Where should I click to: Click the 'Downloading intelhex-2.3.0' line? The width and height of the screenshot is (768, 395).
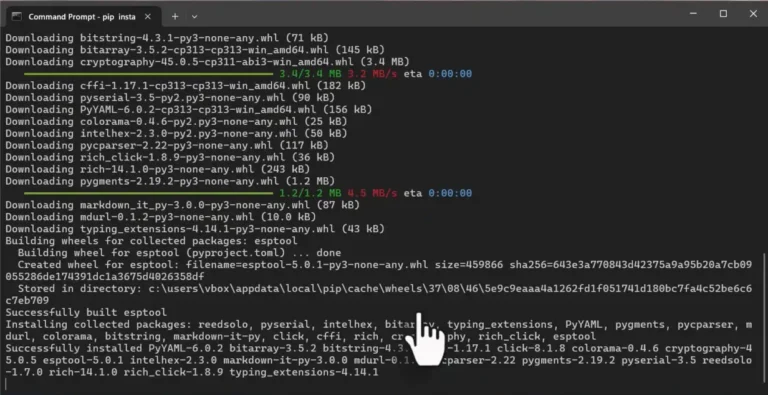coord(176,133)
